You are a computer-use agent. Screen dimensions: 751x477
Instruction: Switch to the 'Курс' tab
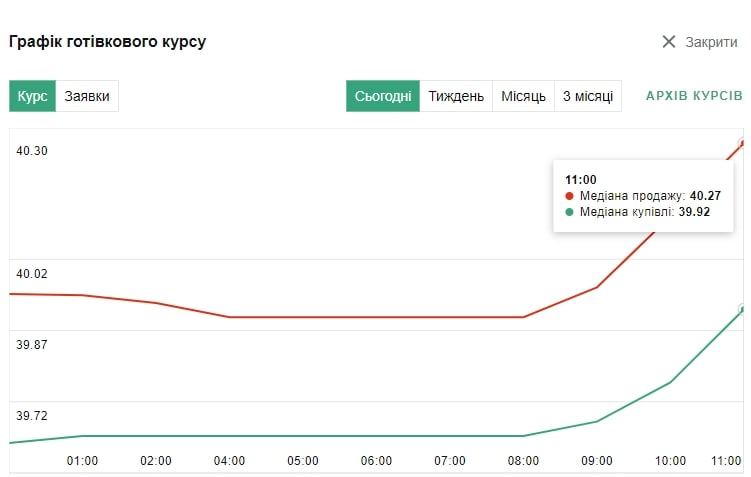coord(33,97)
